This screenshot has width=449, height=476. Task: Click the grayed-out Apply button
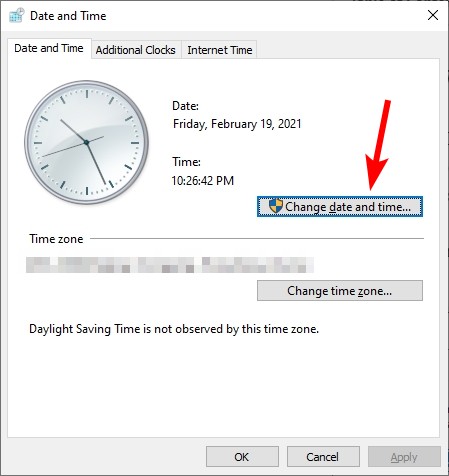click(404, 457)
